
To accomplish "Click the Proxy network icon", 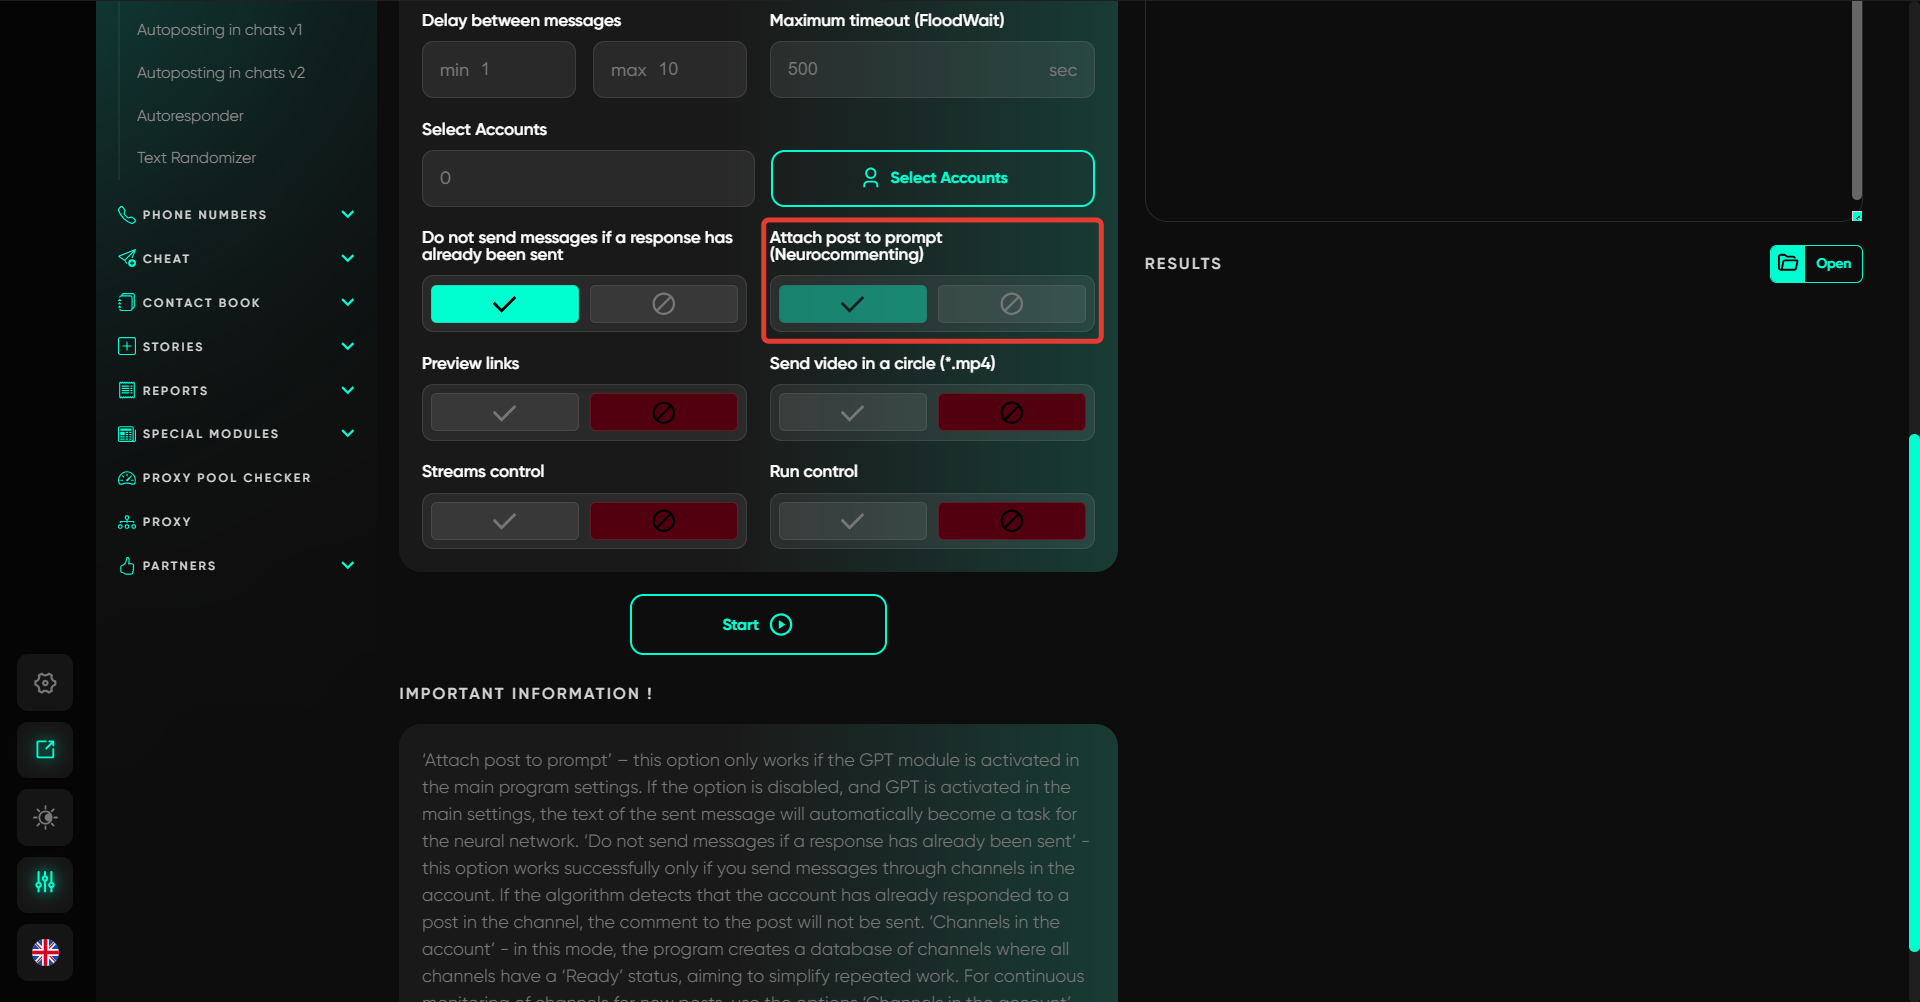I will pos(127,522).
